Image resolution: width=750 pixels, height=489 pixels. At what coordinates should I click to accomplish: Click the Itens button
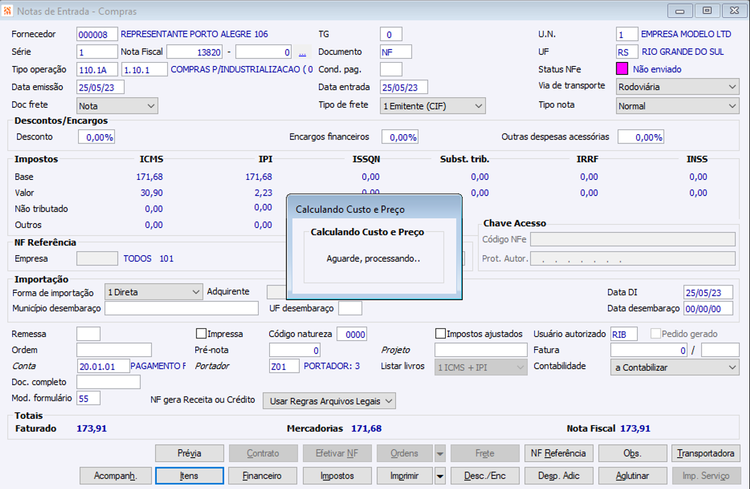click(189, 476)
